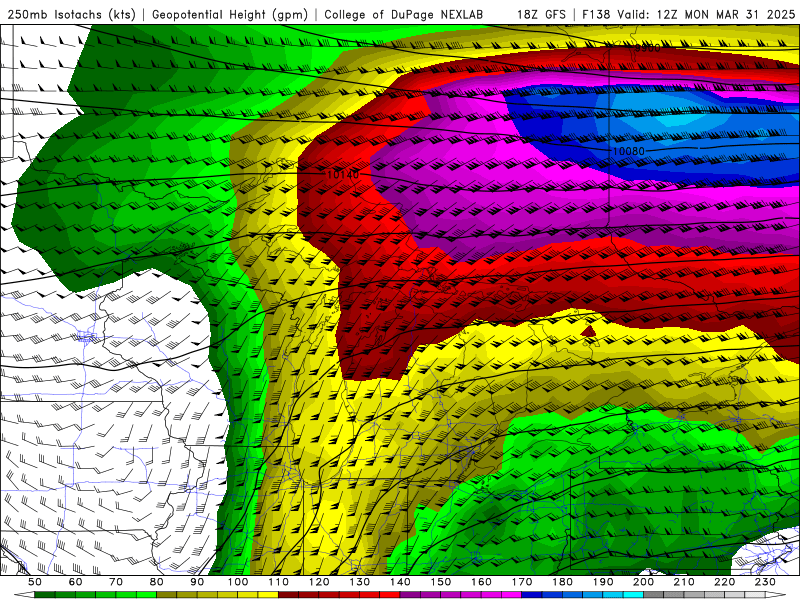Click the 'College of DuPage NEXLAB' header text
The height and width of the screenshot is (600, 800).
click(x=404, y=14)
